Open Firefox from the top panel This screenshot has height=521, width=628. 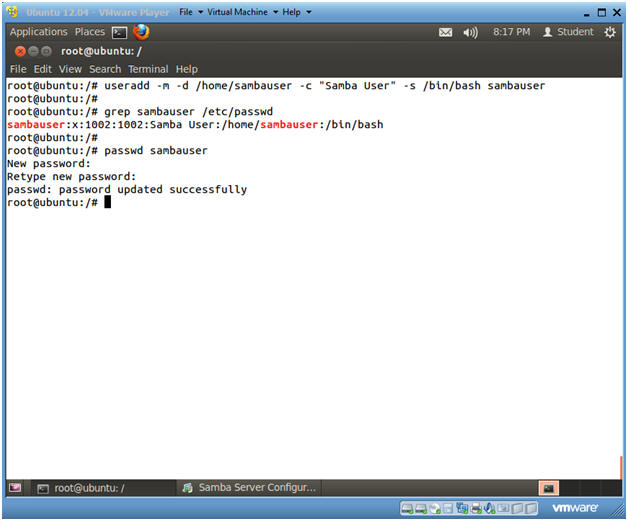(x=141, y=32)
